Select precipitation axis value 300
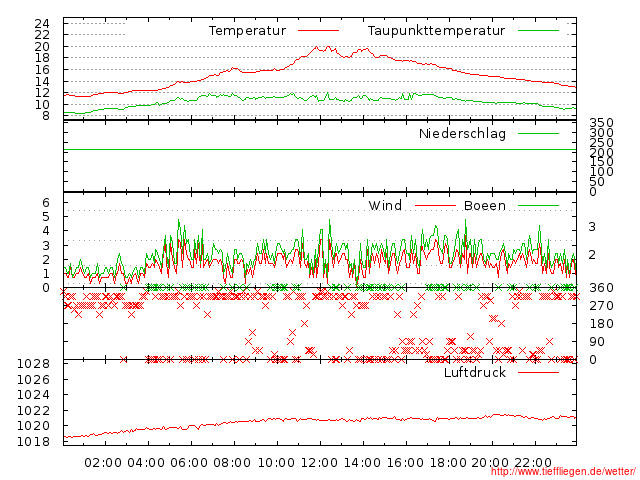Screen dimensions: 640x480 click(602, 133)
